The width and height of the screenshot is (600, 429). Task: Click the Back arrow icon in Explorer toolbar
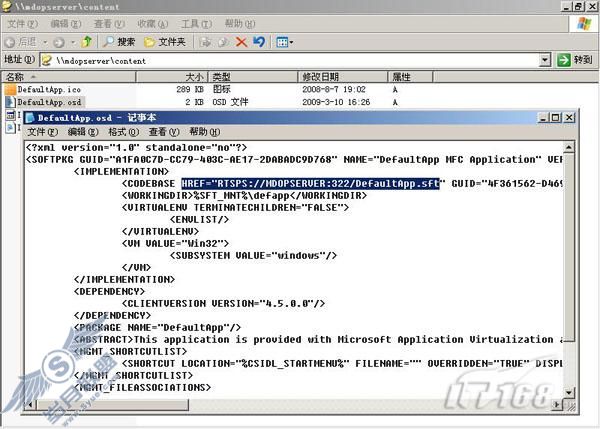click(x=10, y=42)
